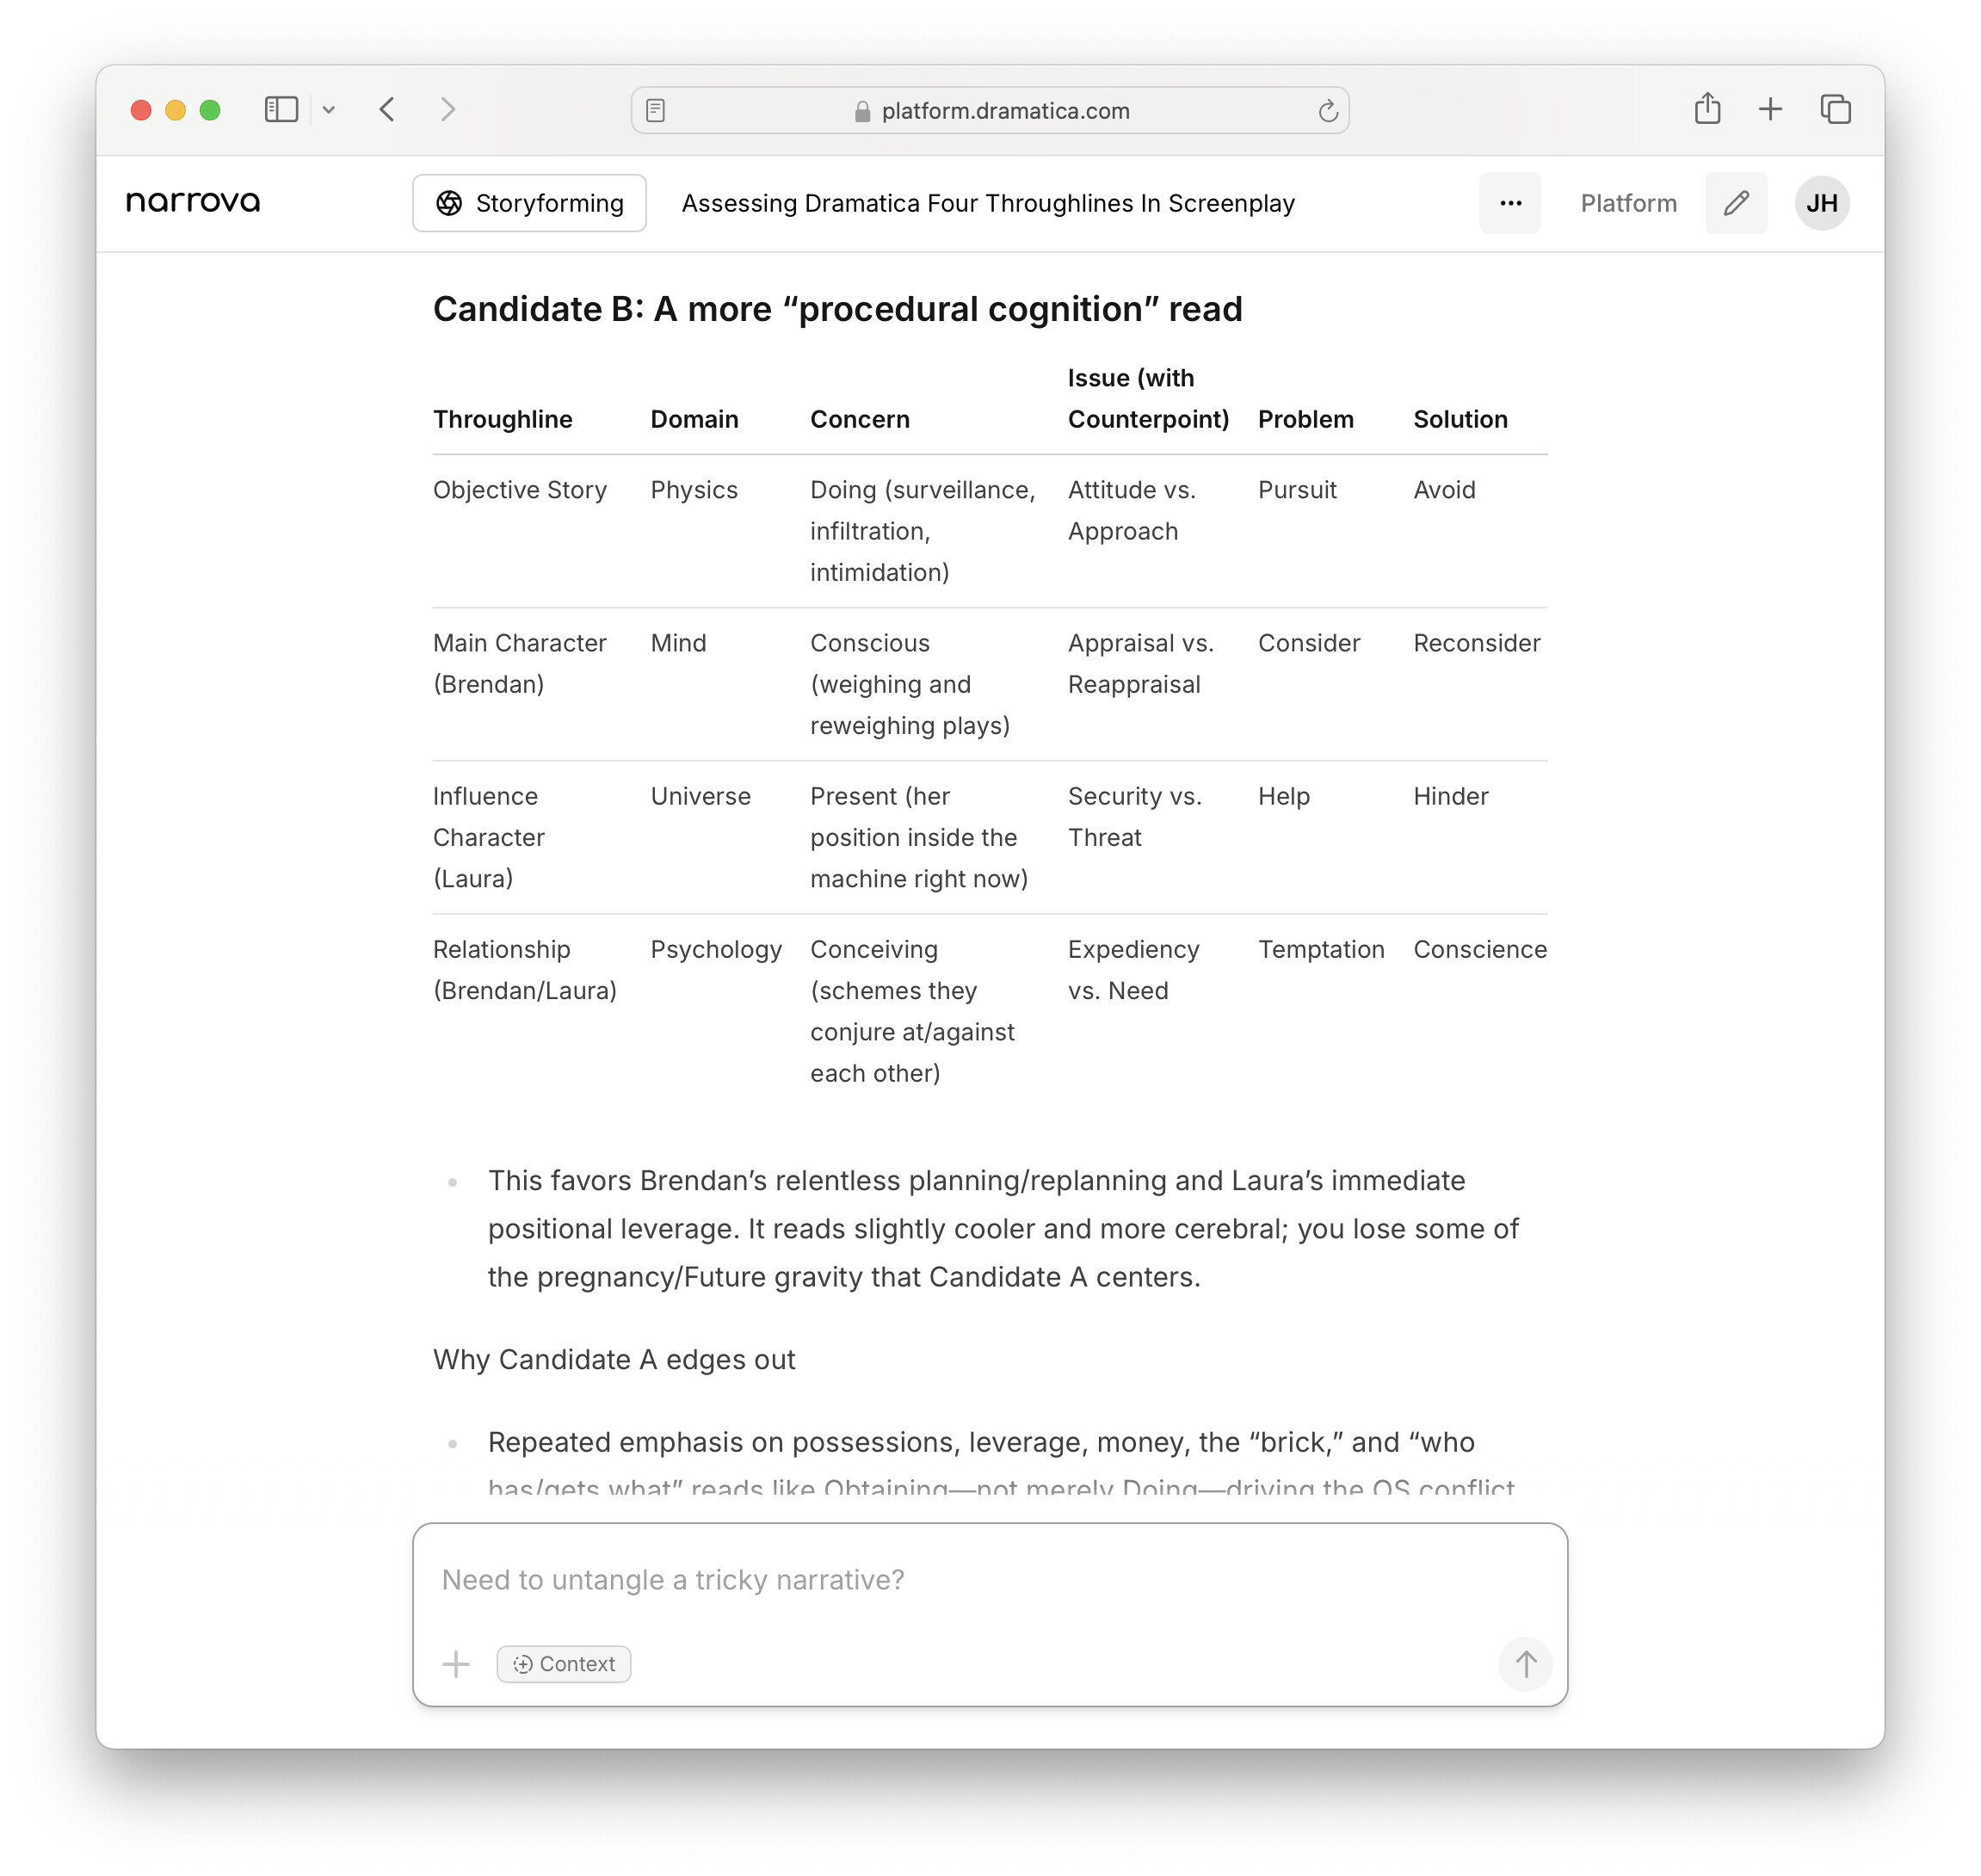Viewport: 1981px width, 1876px height.
Task: Click the narrova logo
Action: [x=193, y=202]
